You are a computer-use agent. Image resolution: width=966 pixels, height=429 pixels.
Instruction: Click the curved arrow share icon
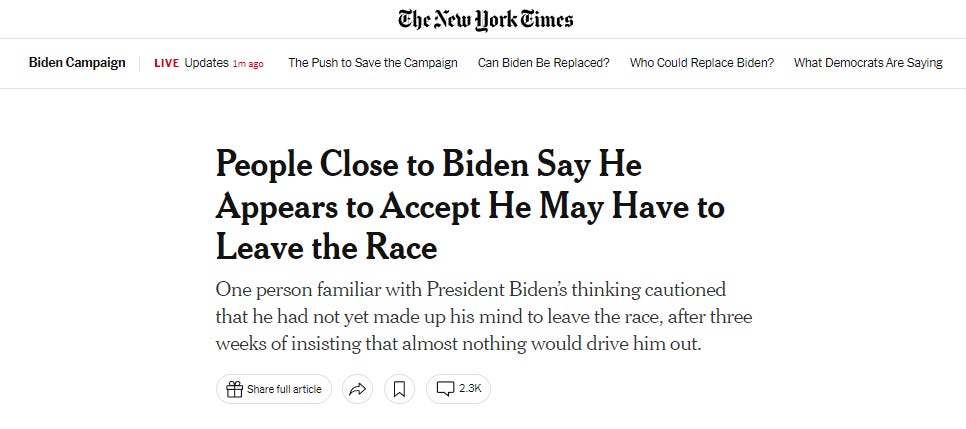(357, 389)
